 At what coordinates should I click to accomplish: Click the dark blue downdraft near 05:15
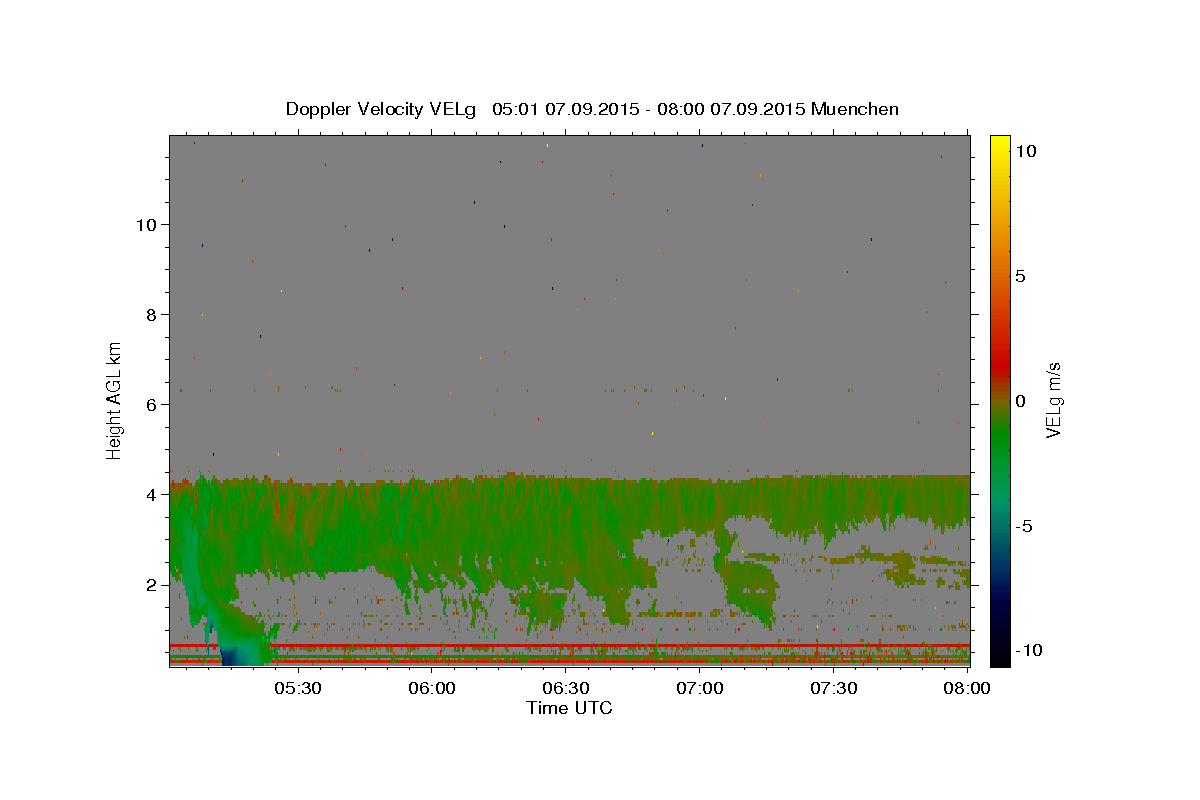(230, 656)
